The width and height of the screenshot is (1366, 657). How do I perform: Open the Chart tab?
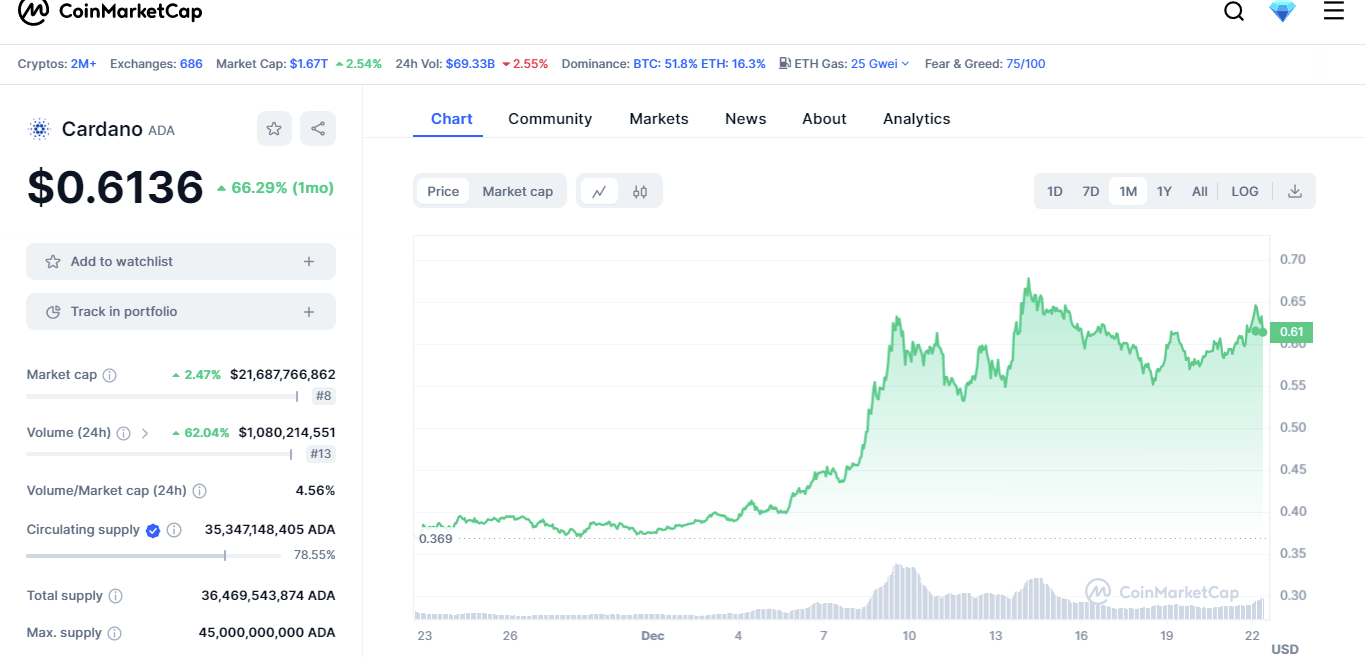coord(451,118)
